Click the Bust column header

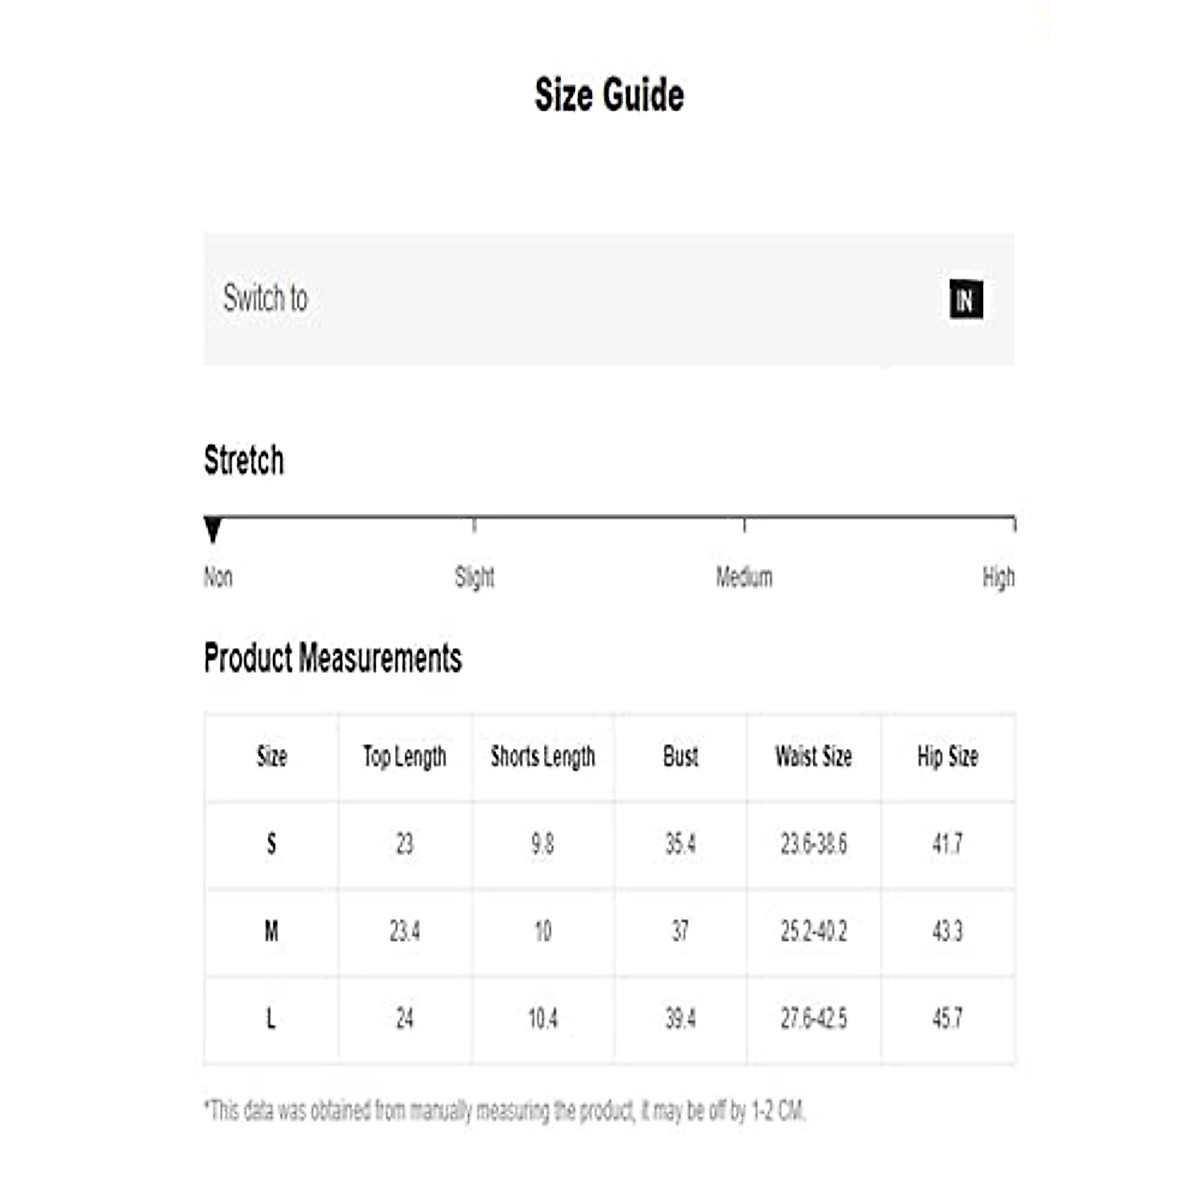(x=680, y=757)
